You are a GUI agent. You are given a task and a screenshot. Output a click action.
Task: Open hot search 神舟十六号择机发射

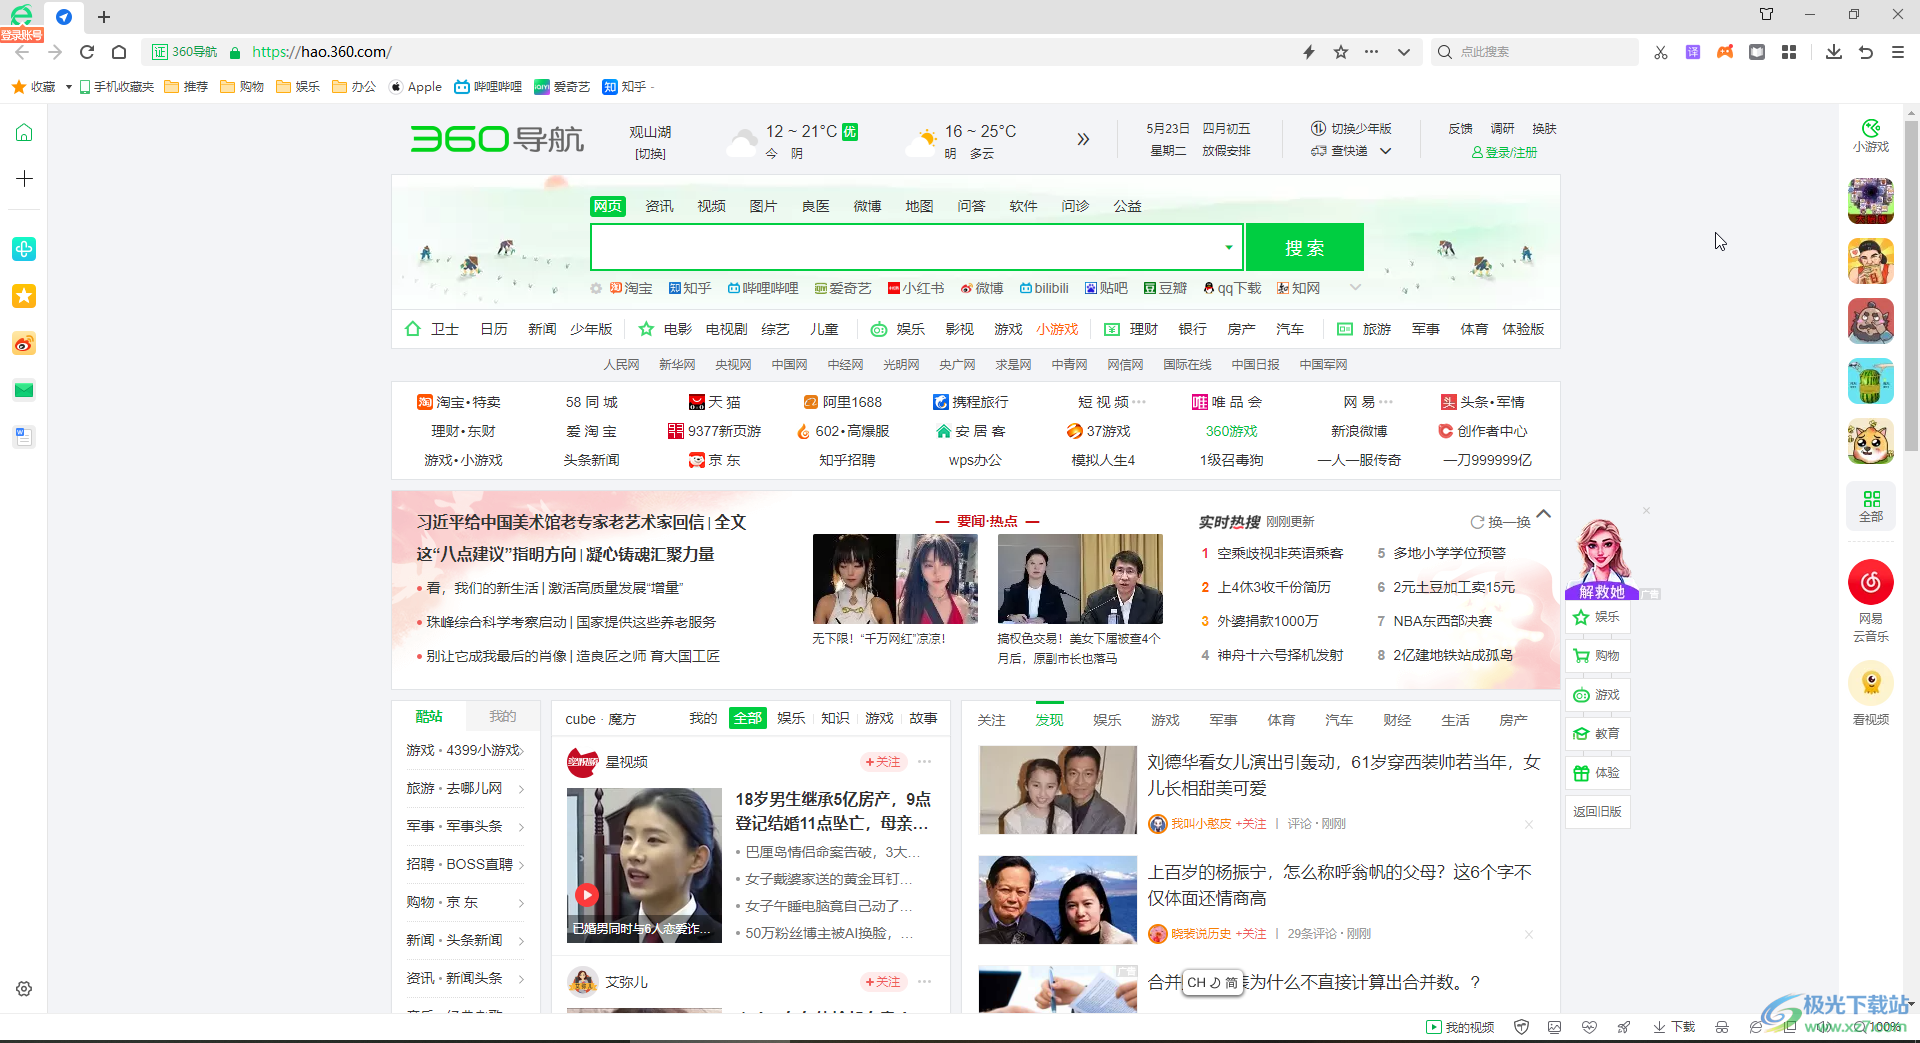click(1280, 655)
